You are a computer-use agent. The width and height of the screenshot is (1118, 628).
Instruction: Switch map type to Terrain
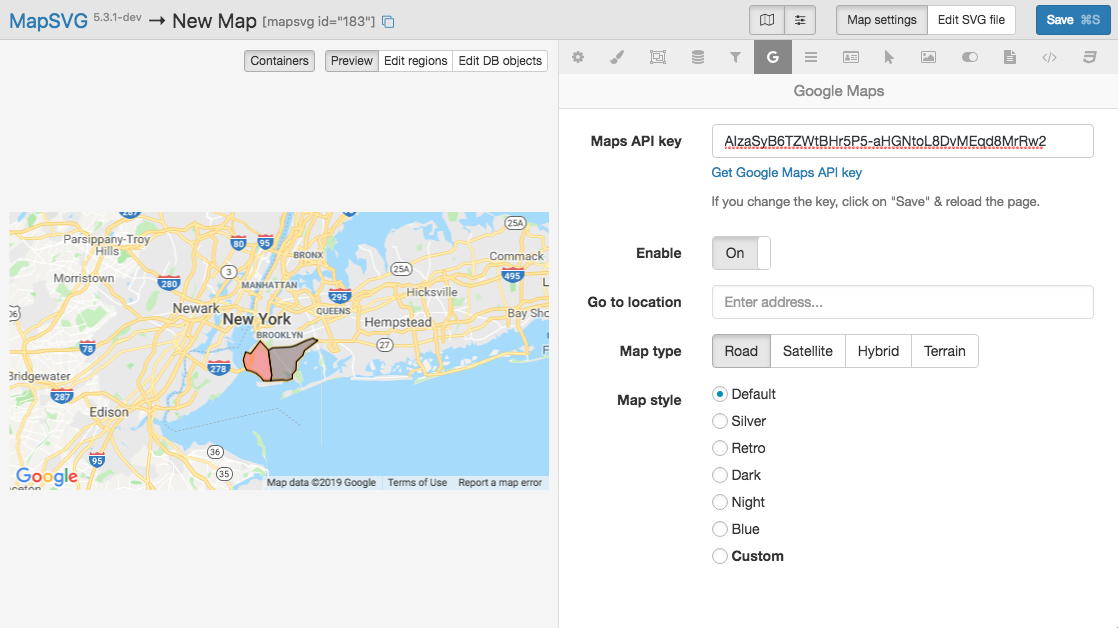945,351
